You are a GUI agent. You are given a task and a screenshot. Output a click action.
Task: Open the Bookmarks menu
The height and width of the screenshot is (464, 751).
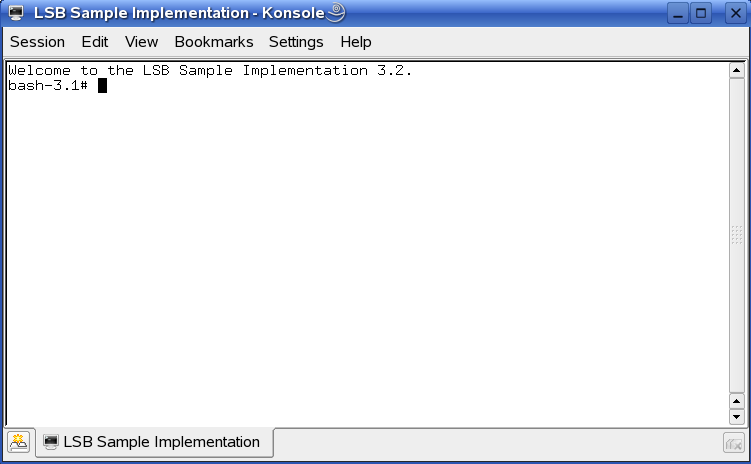[x=214, y=42]
